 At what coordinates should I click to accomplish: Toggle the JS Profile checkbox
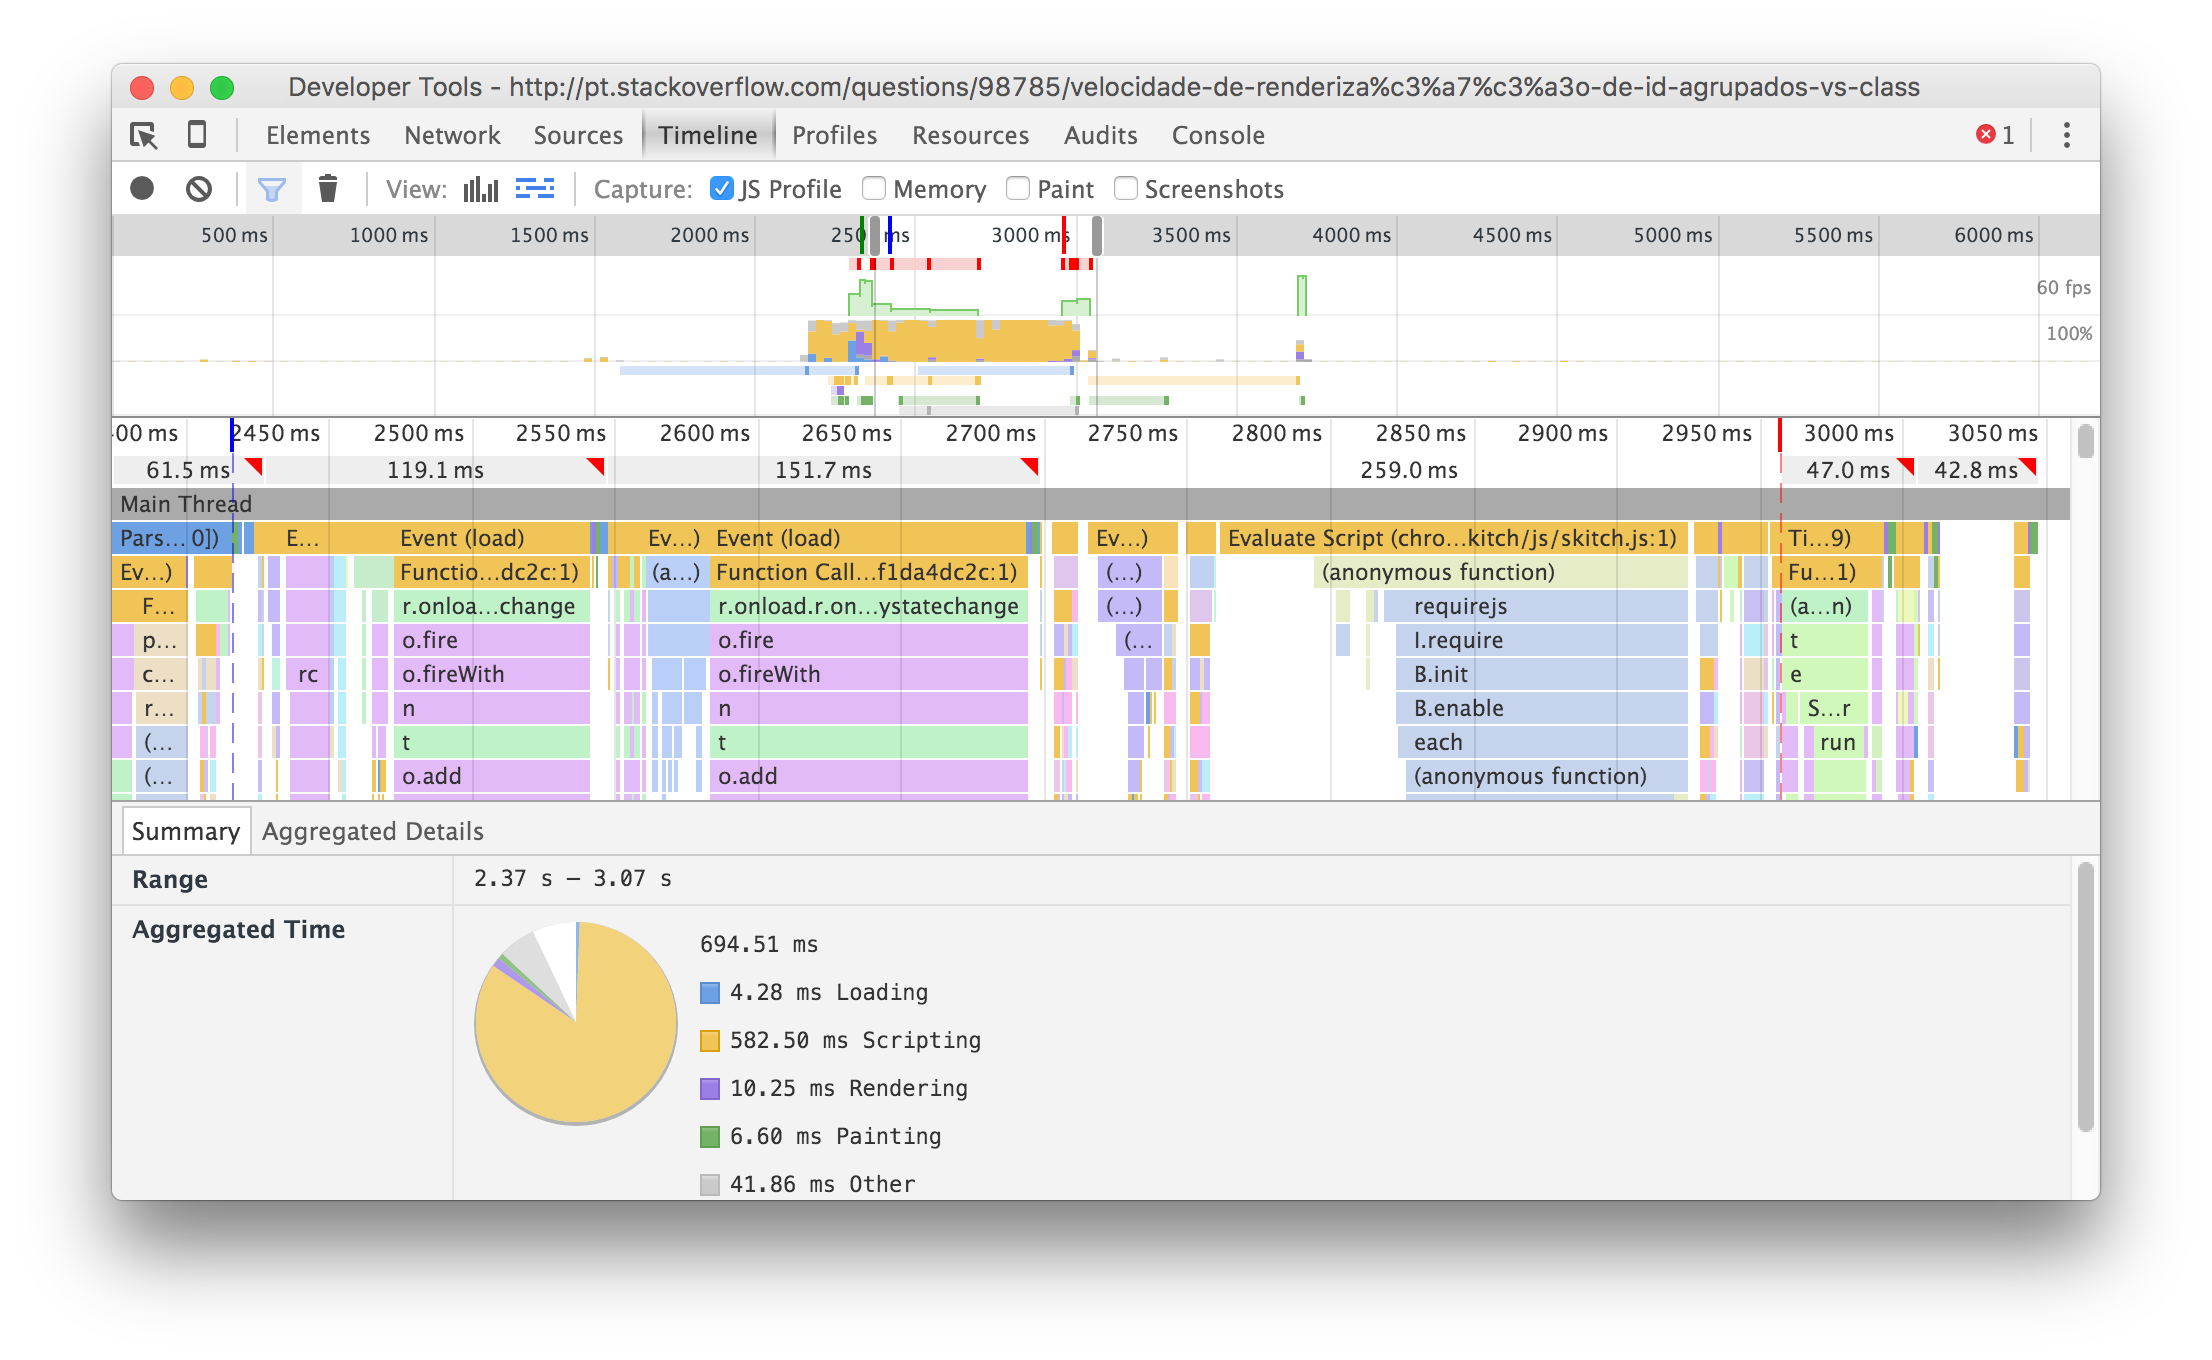pos(721,188)
